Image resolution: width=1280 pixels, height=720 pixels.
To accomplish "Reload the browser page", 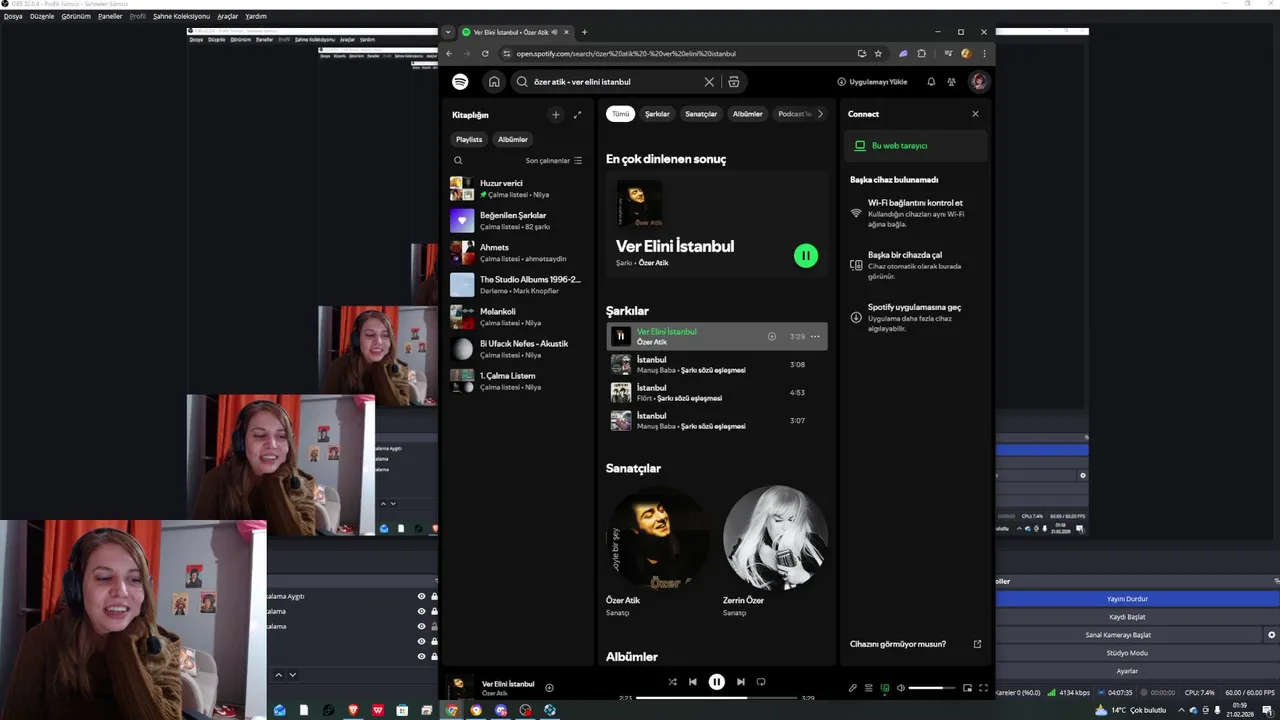I will 485,53.
